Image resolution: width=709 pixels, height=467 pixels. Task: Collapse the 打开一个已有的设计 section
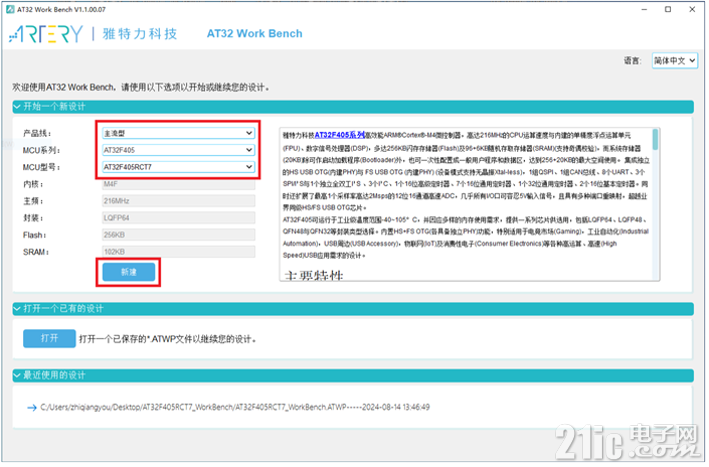pyautogui.click(x=17, y=310)
